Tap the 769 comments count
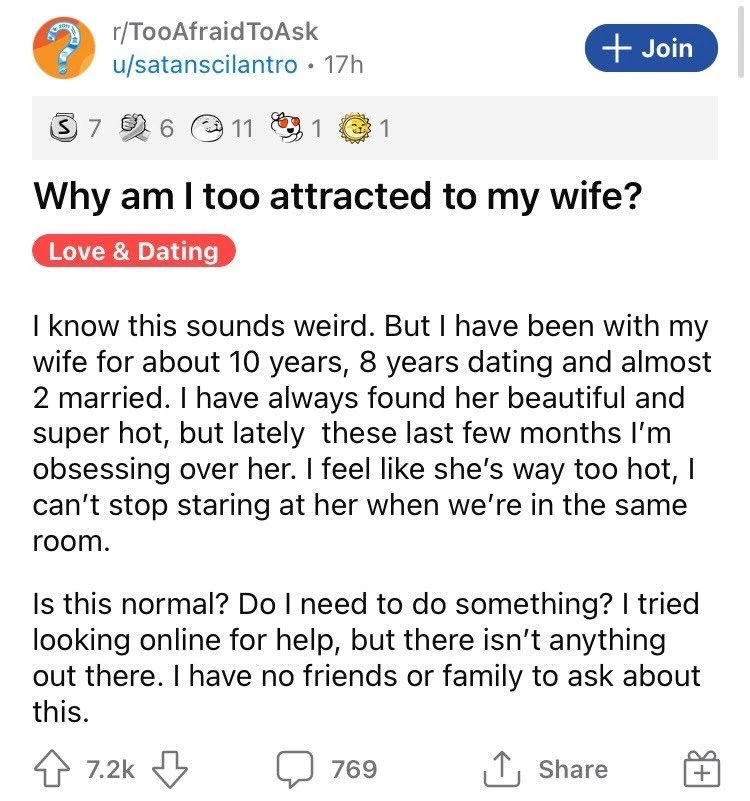Image resolution: width=750 pixels, height=801 pixels. pos(353,769)
